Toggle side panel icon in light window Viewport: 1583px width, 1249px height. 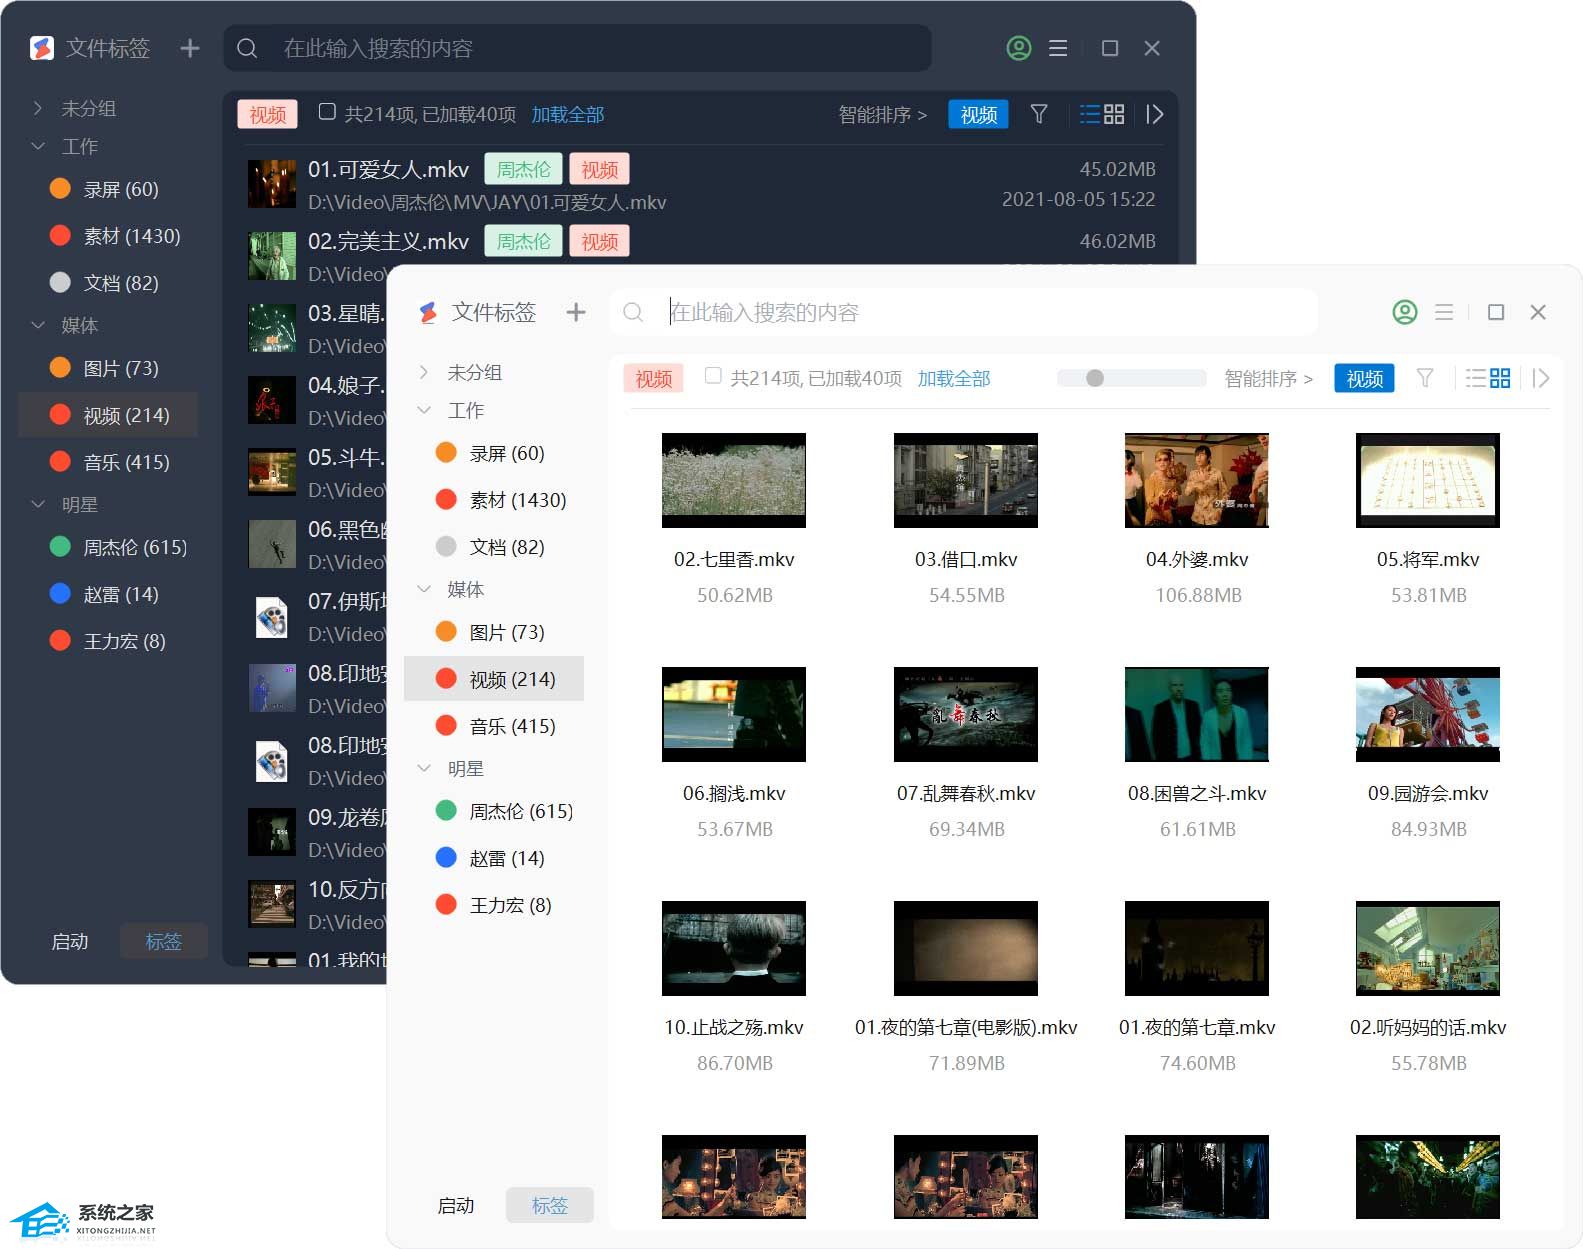(x=1540, y=378)
